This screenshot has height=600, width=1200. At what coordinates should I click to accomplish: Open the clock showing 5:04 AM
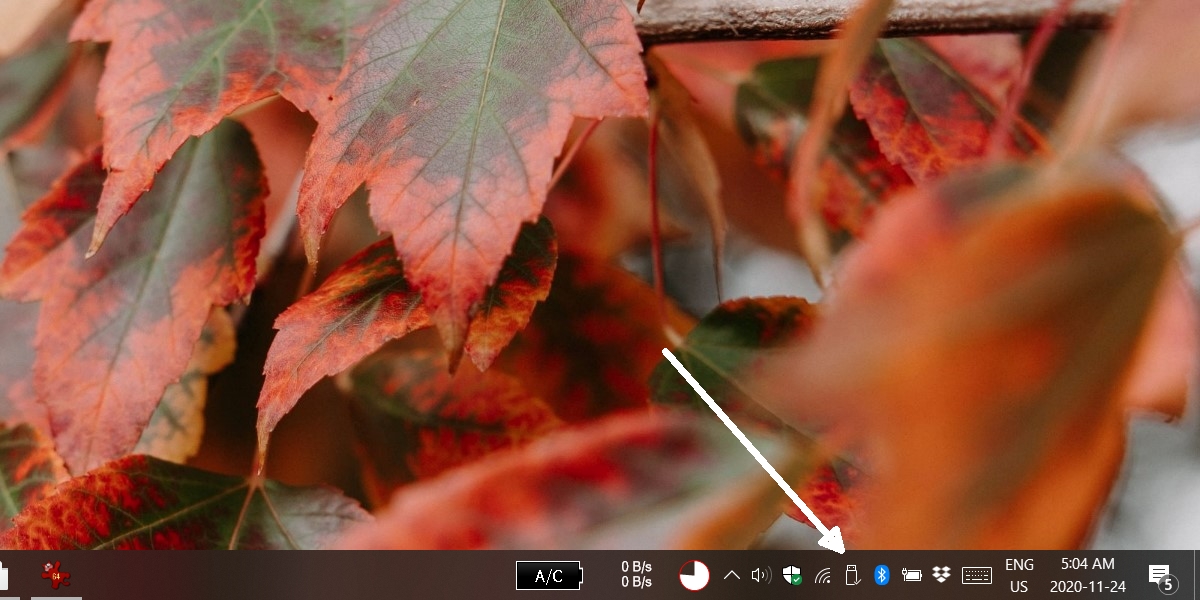coord(1087,575)
